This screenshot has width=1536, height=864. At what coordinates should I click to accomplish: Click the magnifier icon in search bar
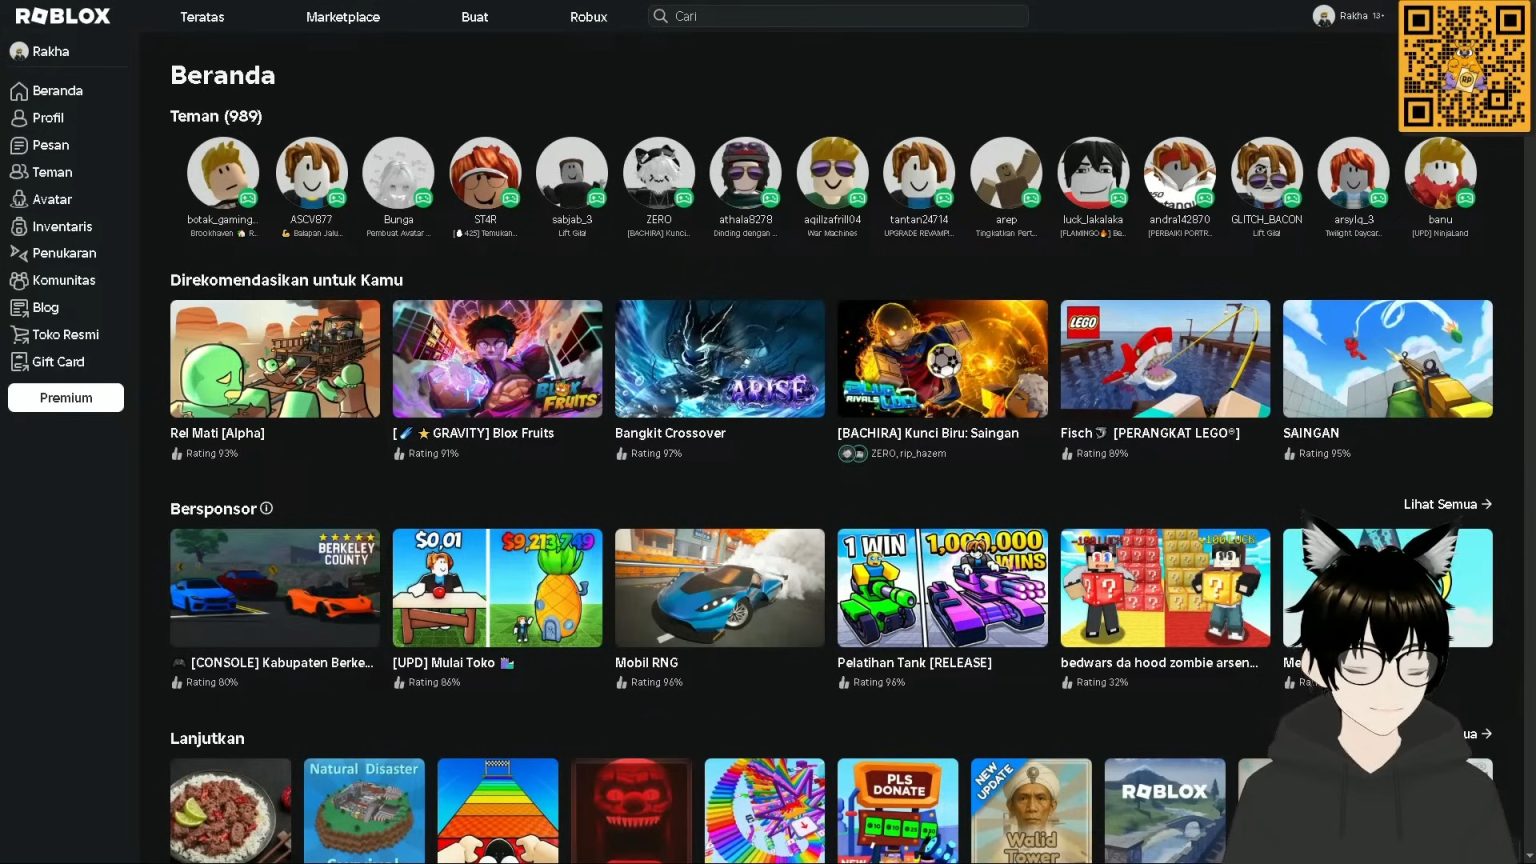(x=660, y=16)
